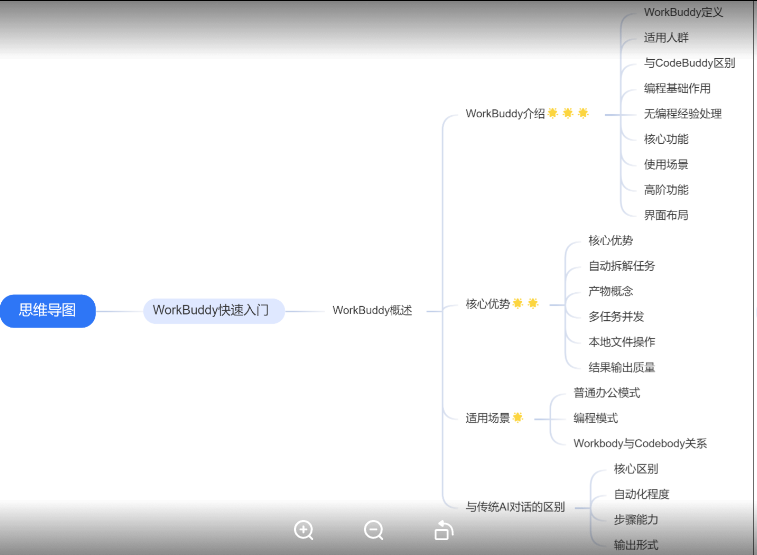Click the zoom out magnifier icon

pos(374,530)
